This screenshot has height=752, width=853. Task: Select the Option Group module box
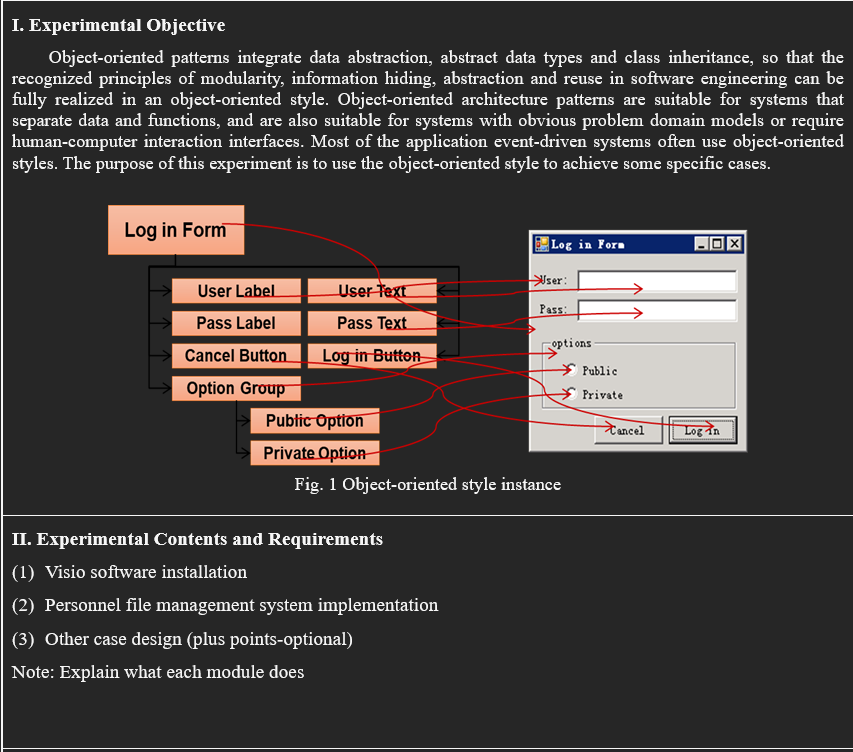(236, 388)
